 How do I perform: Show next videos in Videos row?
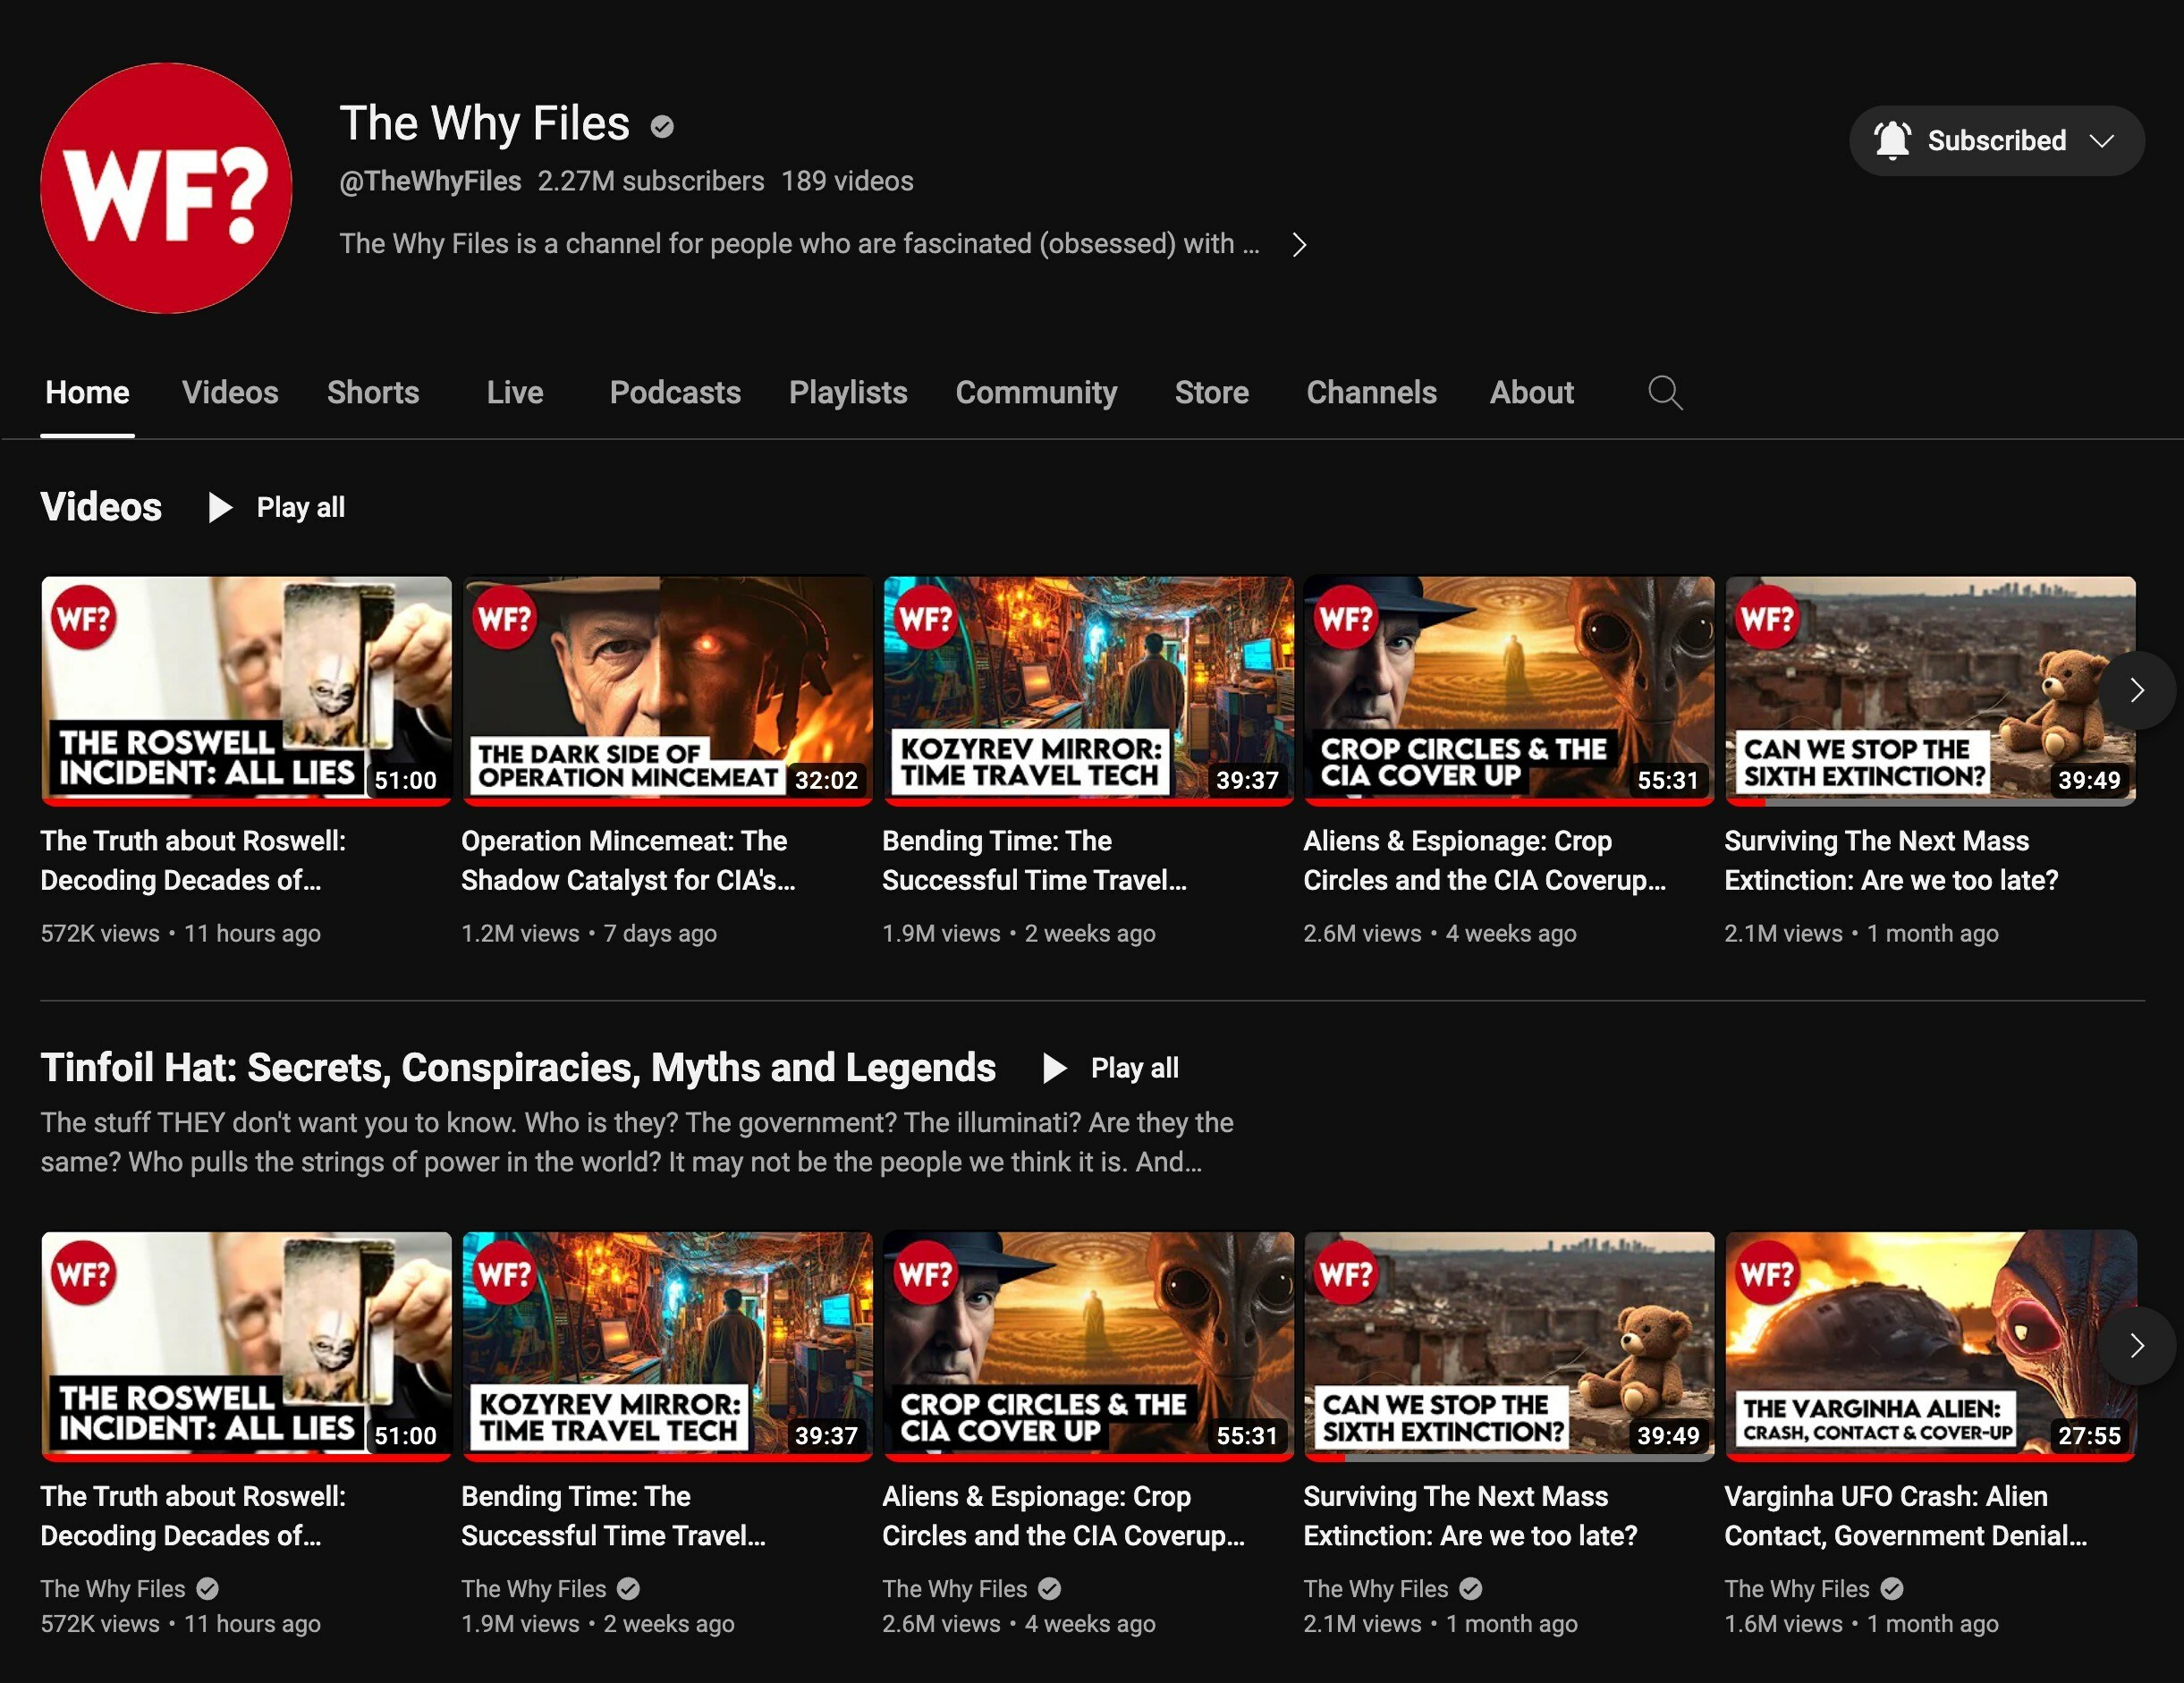coord(2137,690)
